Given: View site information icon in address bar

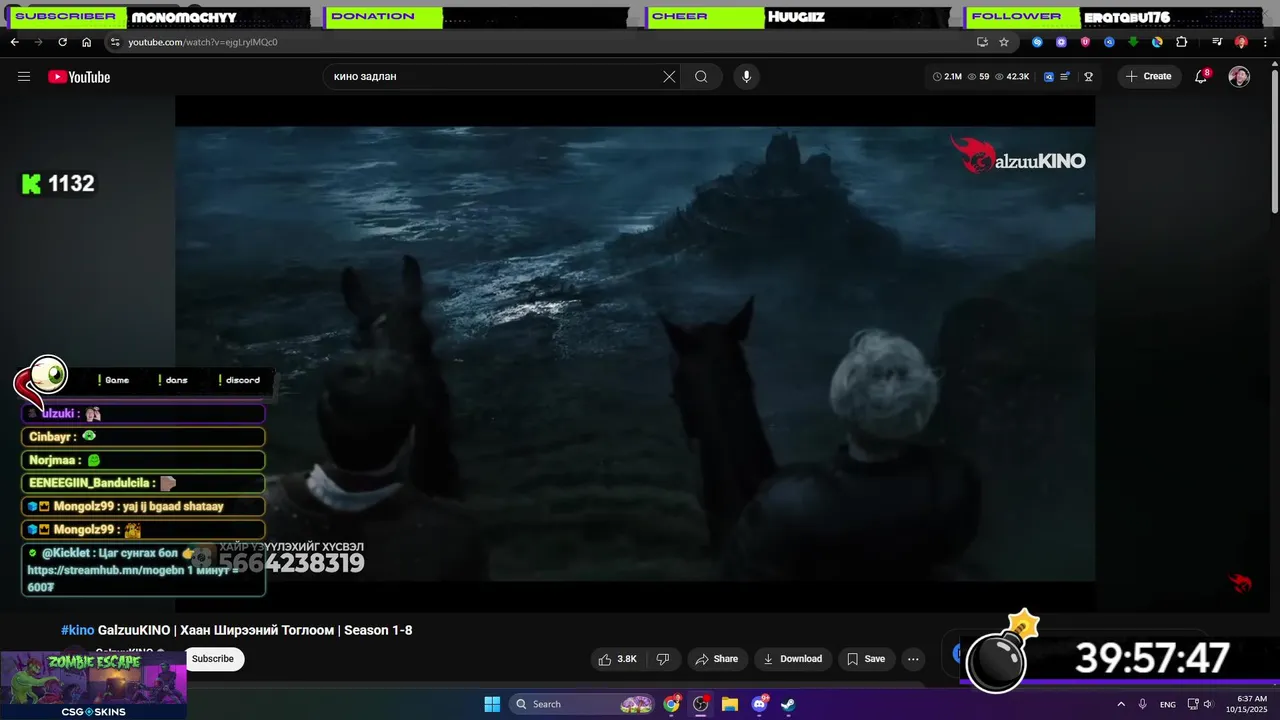Looking at the screenshot, I should pos(115,42).
